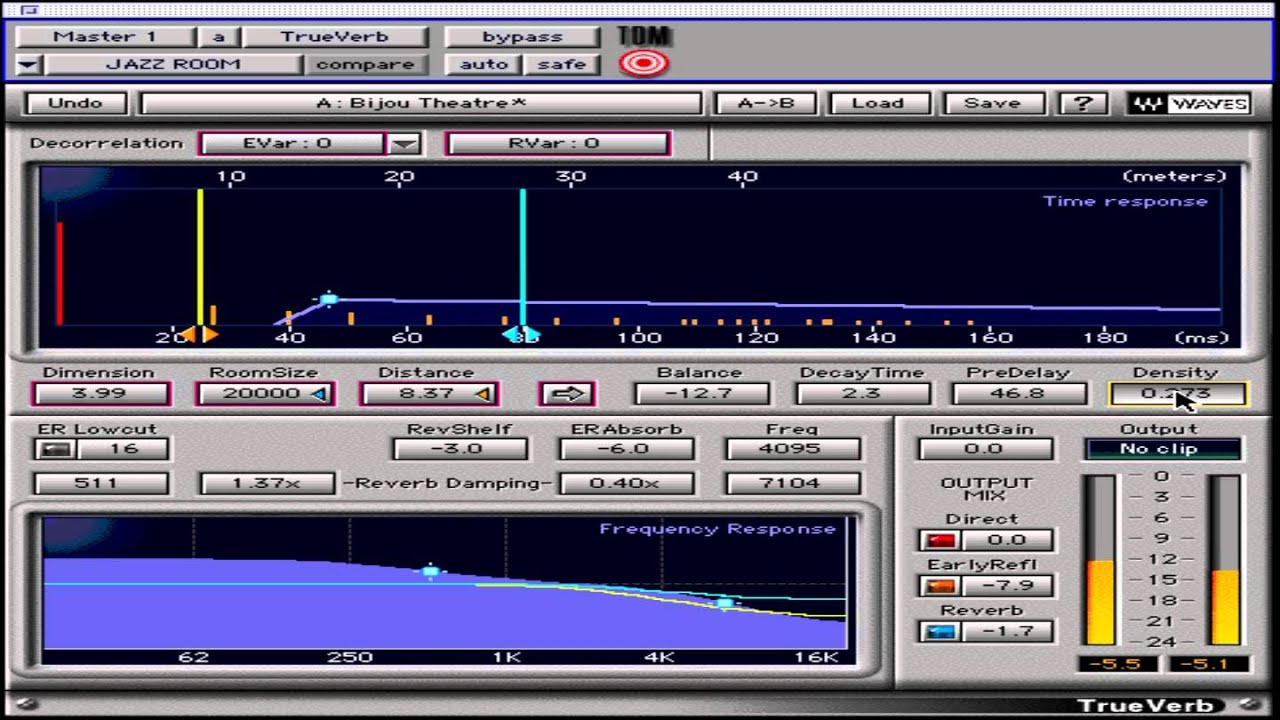Click the right output level meter
This screenshot has width=1280, height=720.
click(x=1226, y=560)
